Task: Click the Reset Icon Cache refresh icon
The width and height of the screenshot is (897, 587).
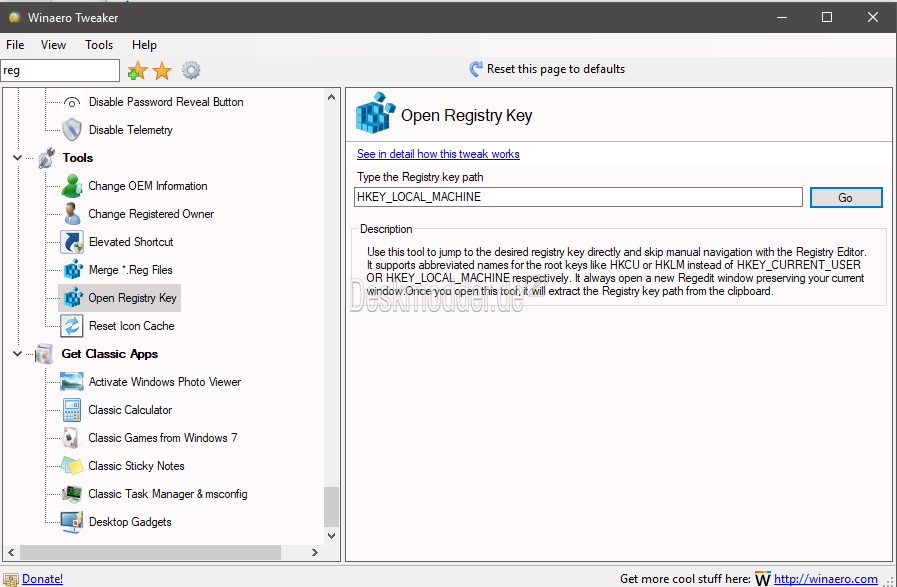Action: coord(72,326)
